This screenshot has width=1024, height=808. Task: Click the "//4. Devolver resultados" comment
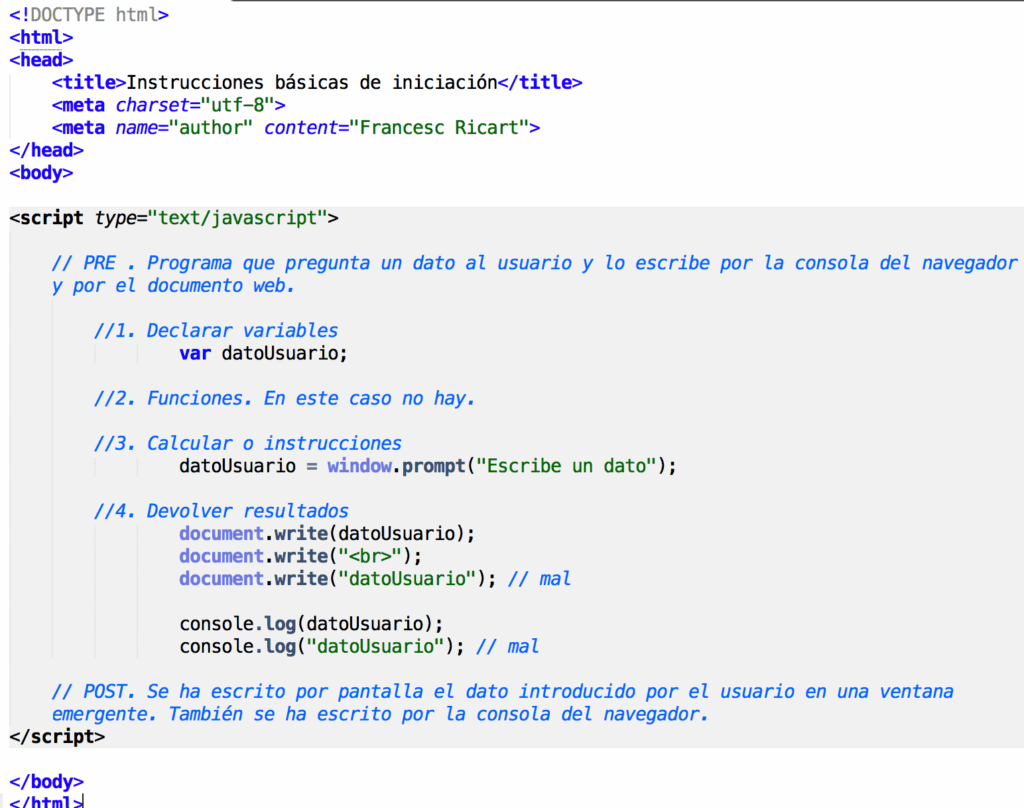[x=221, y=511]
